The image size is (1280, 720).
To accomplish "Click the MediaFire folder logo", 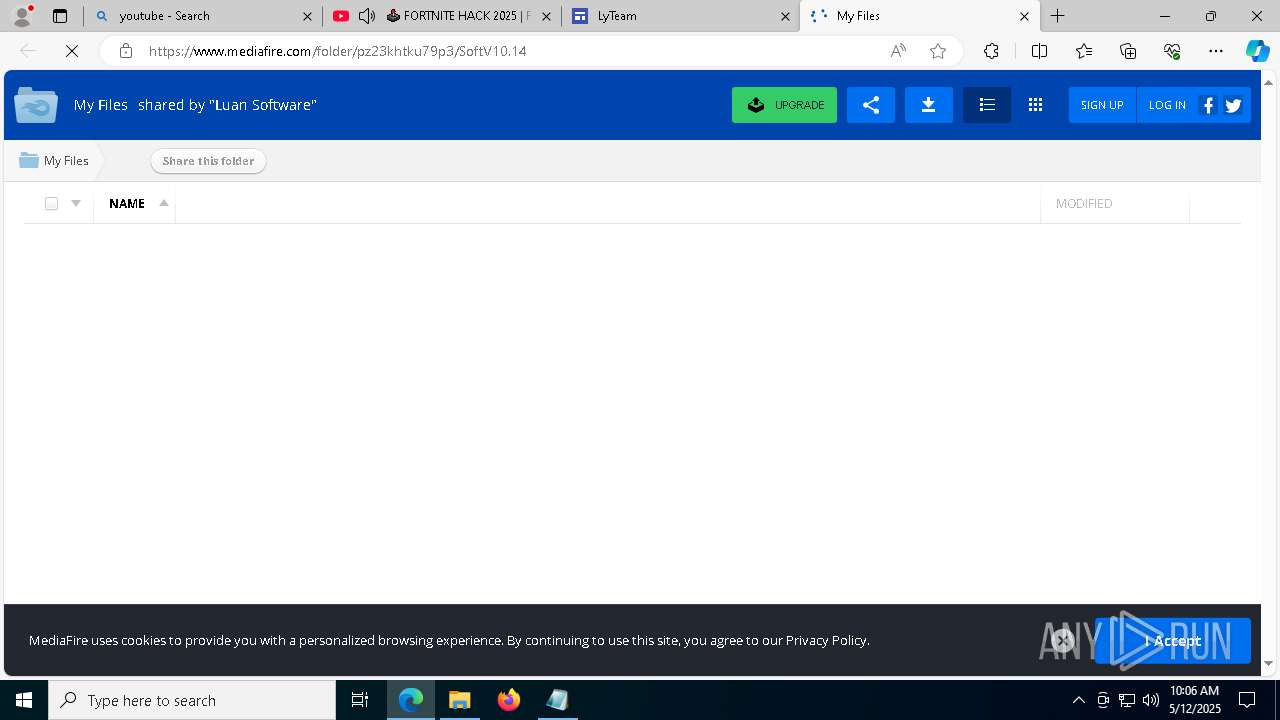I will point(36,104).
